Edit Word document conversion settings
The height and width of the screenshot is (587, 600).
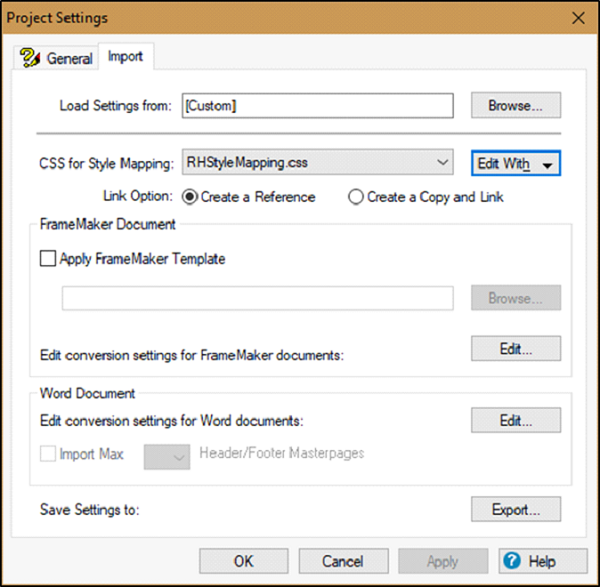[515, 420]
